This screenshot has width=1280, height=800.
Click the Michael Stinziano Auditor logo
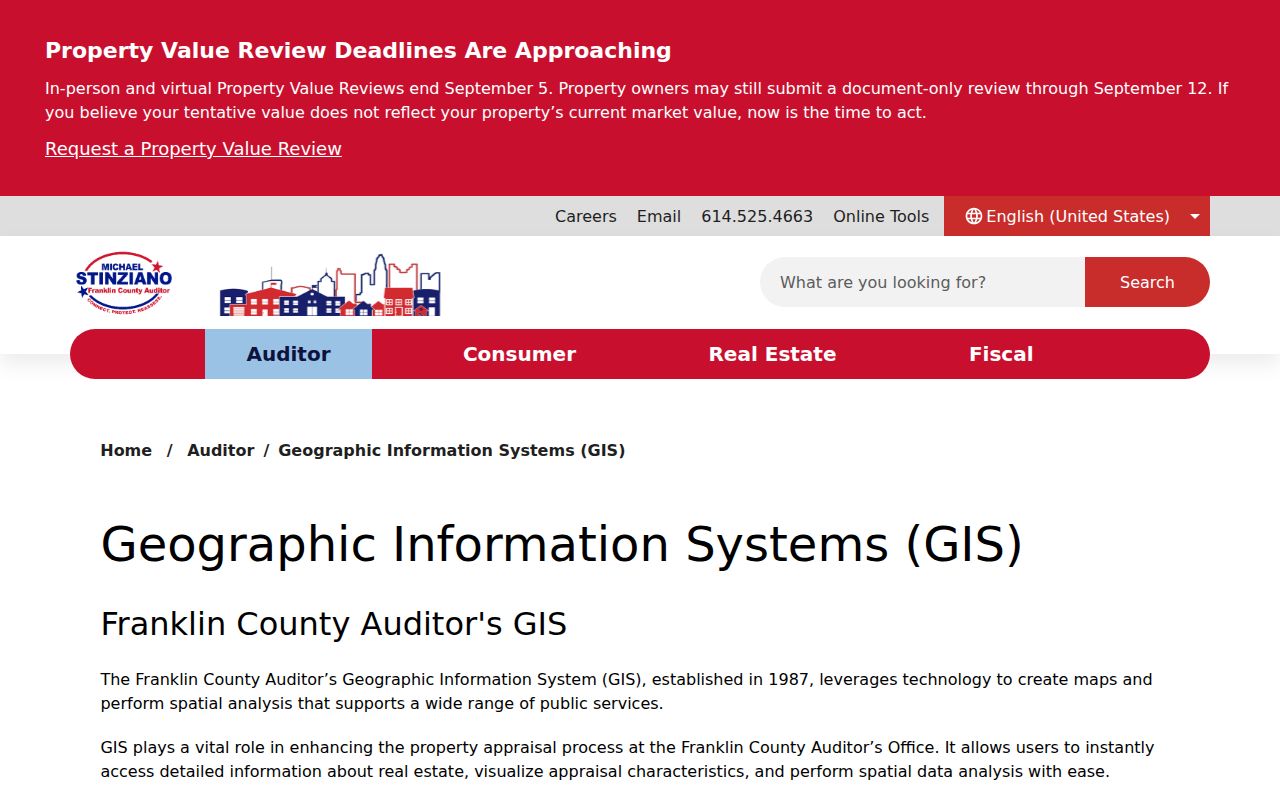tap(124, 281)
